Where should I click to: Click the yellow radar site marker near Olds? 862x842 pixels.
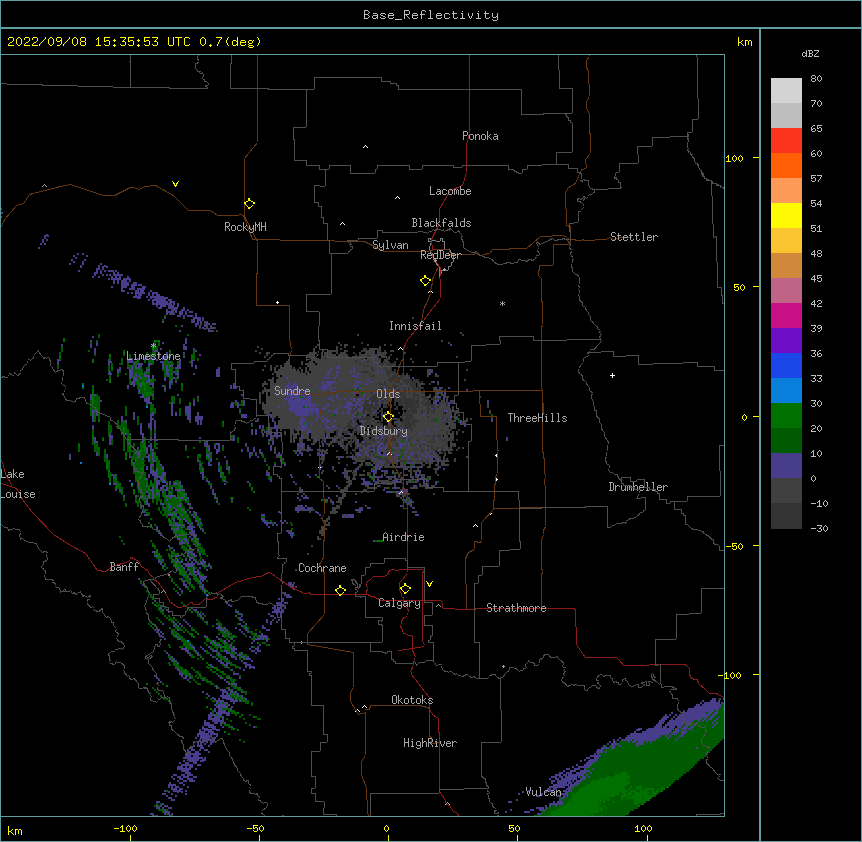pyautogui.click(x=388, y=417)
